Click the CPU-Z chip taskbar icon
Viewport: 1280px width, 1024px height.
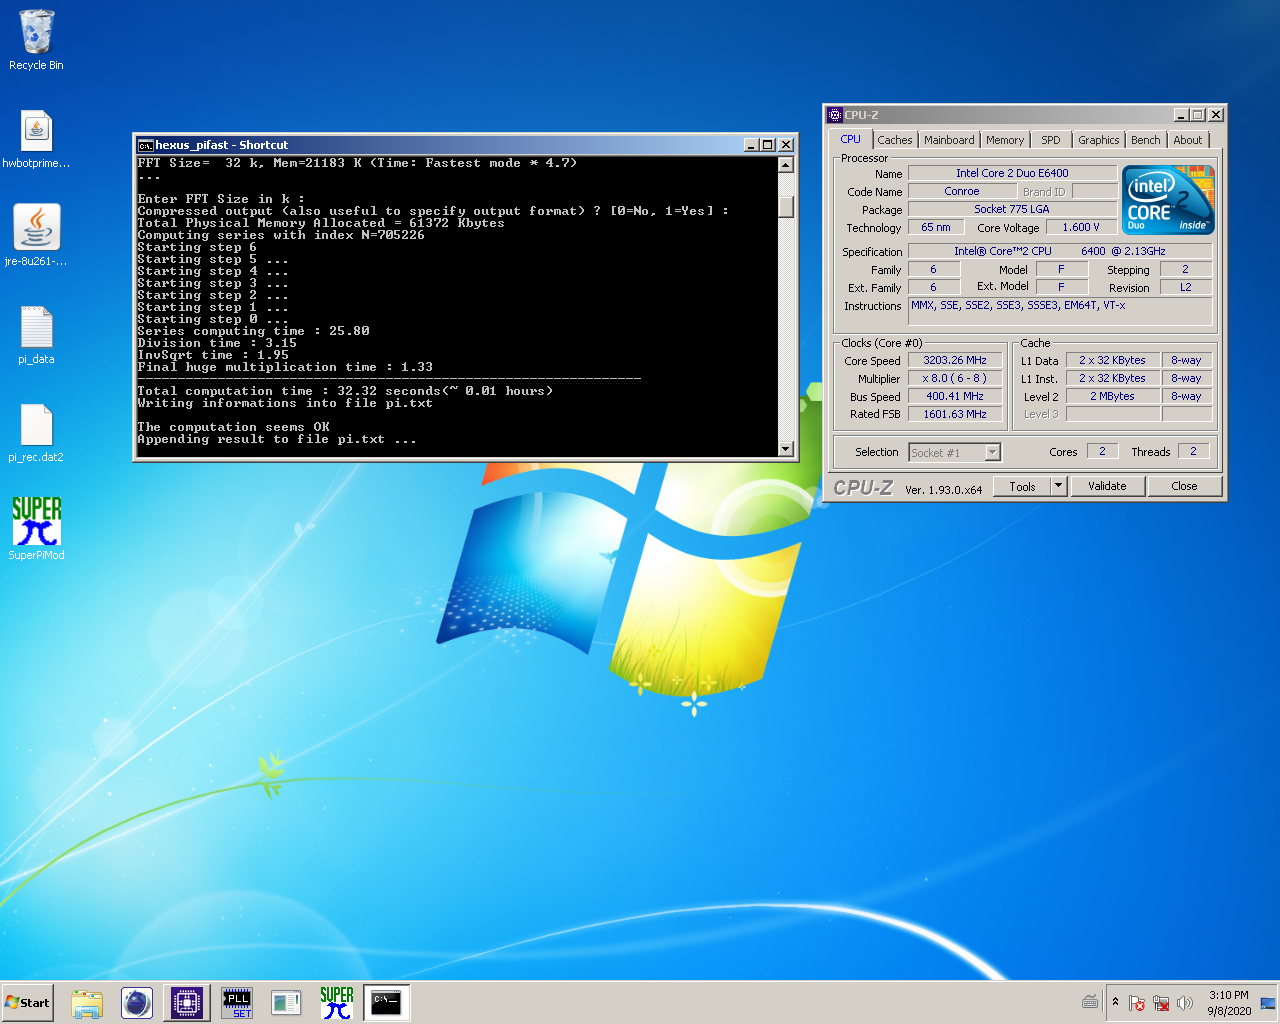187,1003
